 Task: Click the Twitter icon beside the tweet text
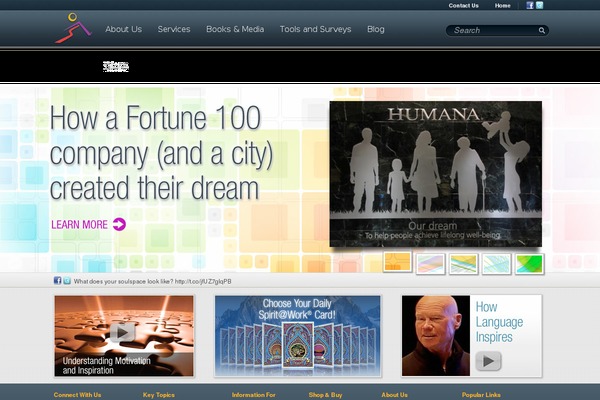pyautogui.click(x=67, y=281)
